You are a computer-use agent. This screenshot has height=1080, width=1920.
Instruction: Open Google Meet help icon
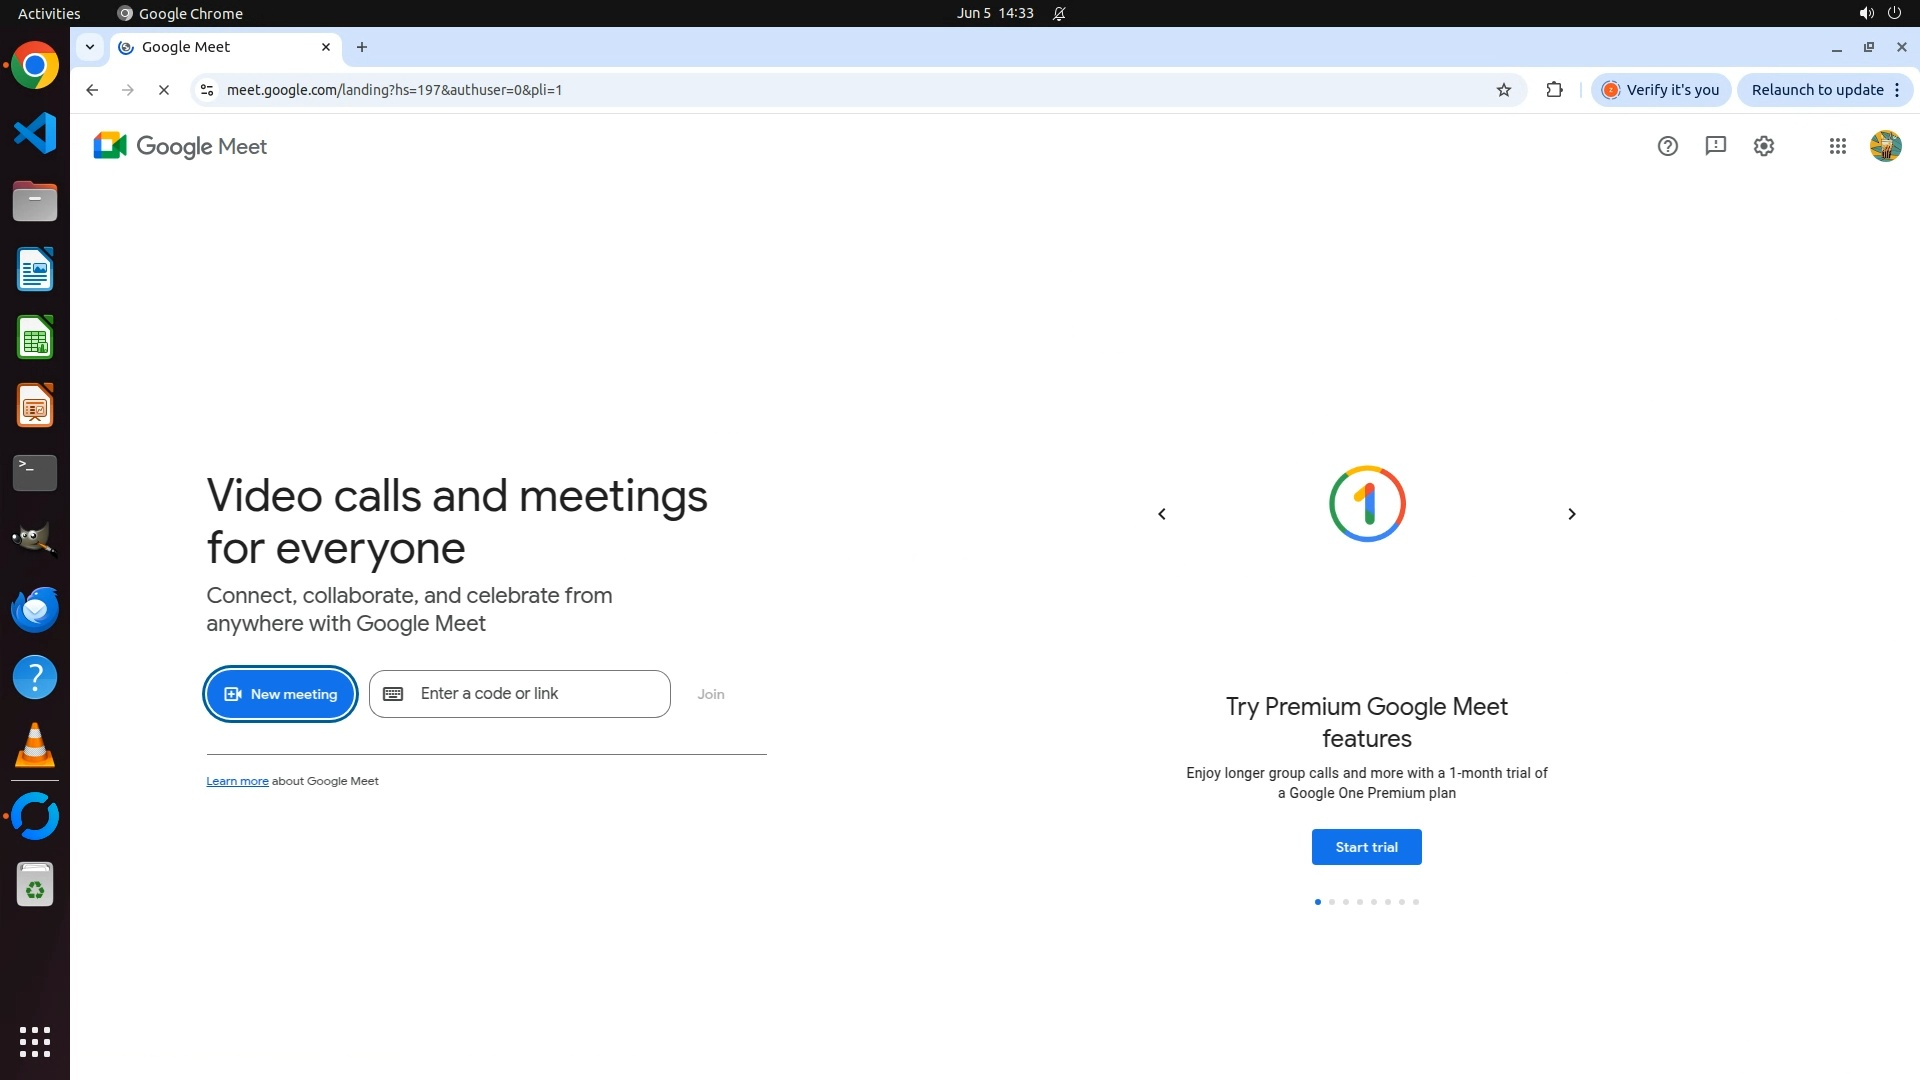pyautogui.click(x=1667, y=146)
